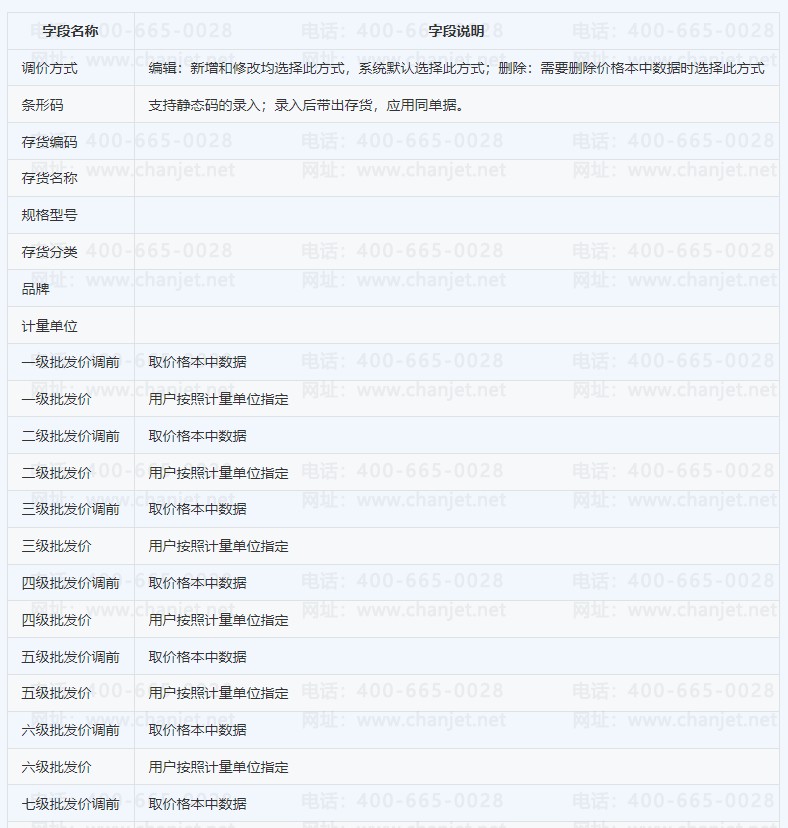Click the 四级批发价调前 field name

(x=71, y=583)
